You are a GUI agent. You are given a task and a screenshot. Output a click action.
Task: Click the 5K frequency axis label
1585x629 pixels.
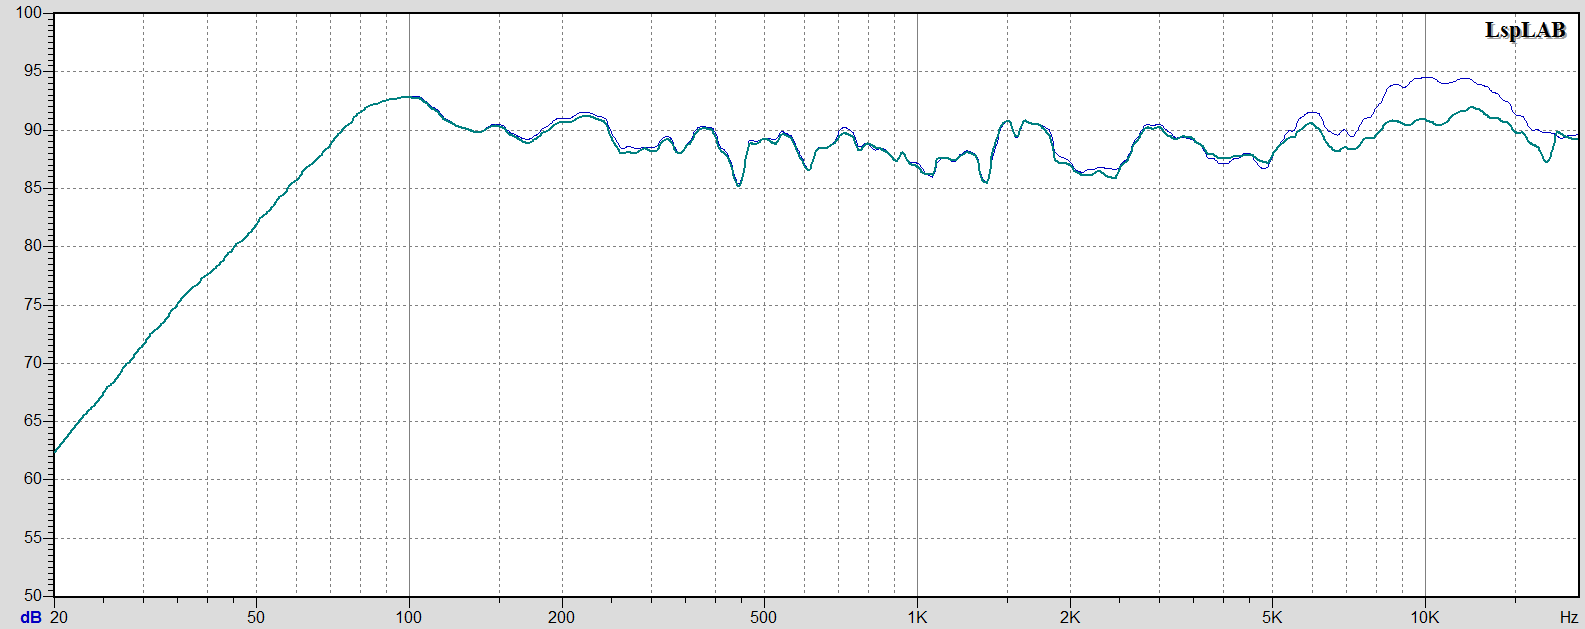[x=1272, y=617]
